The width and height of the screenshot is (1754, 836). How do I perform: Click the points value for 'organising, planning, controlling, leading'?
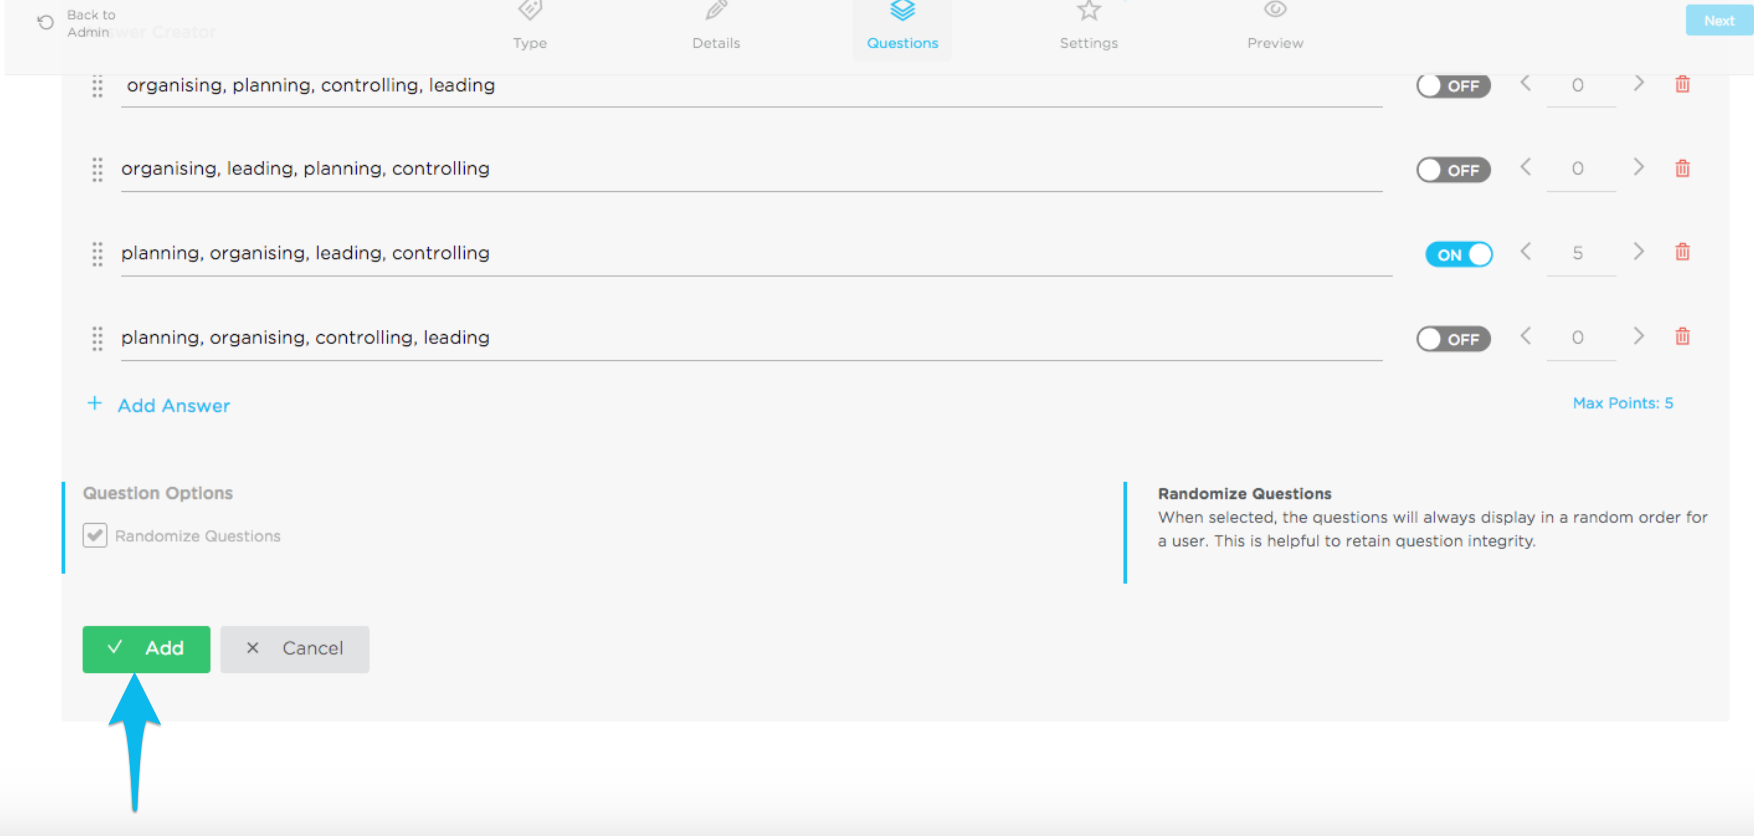tap(1578, 86)
